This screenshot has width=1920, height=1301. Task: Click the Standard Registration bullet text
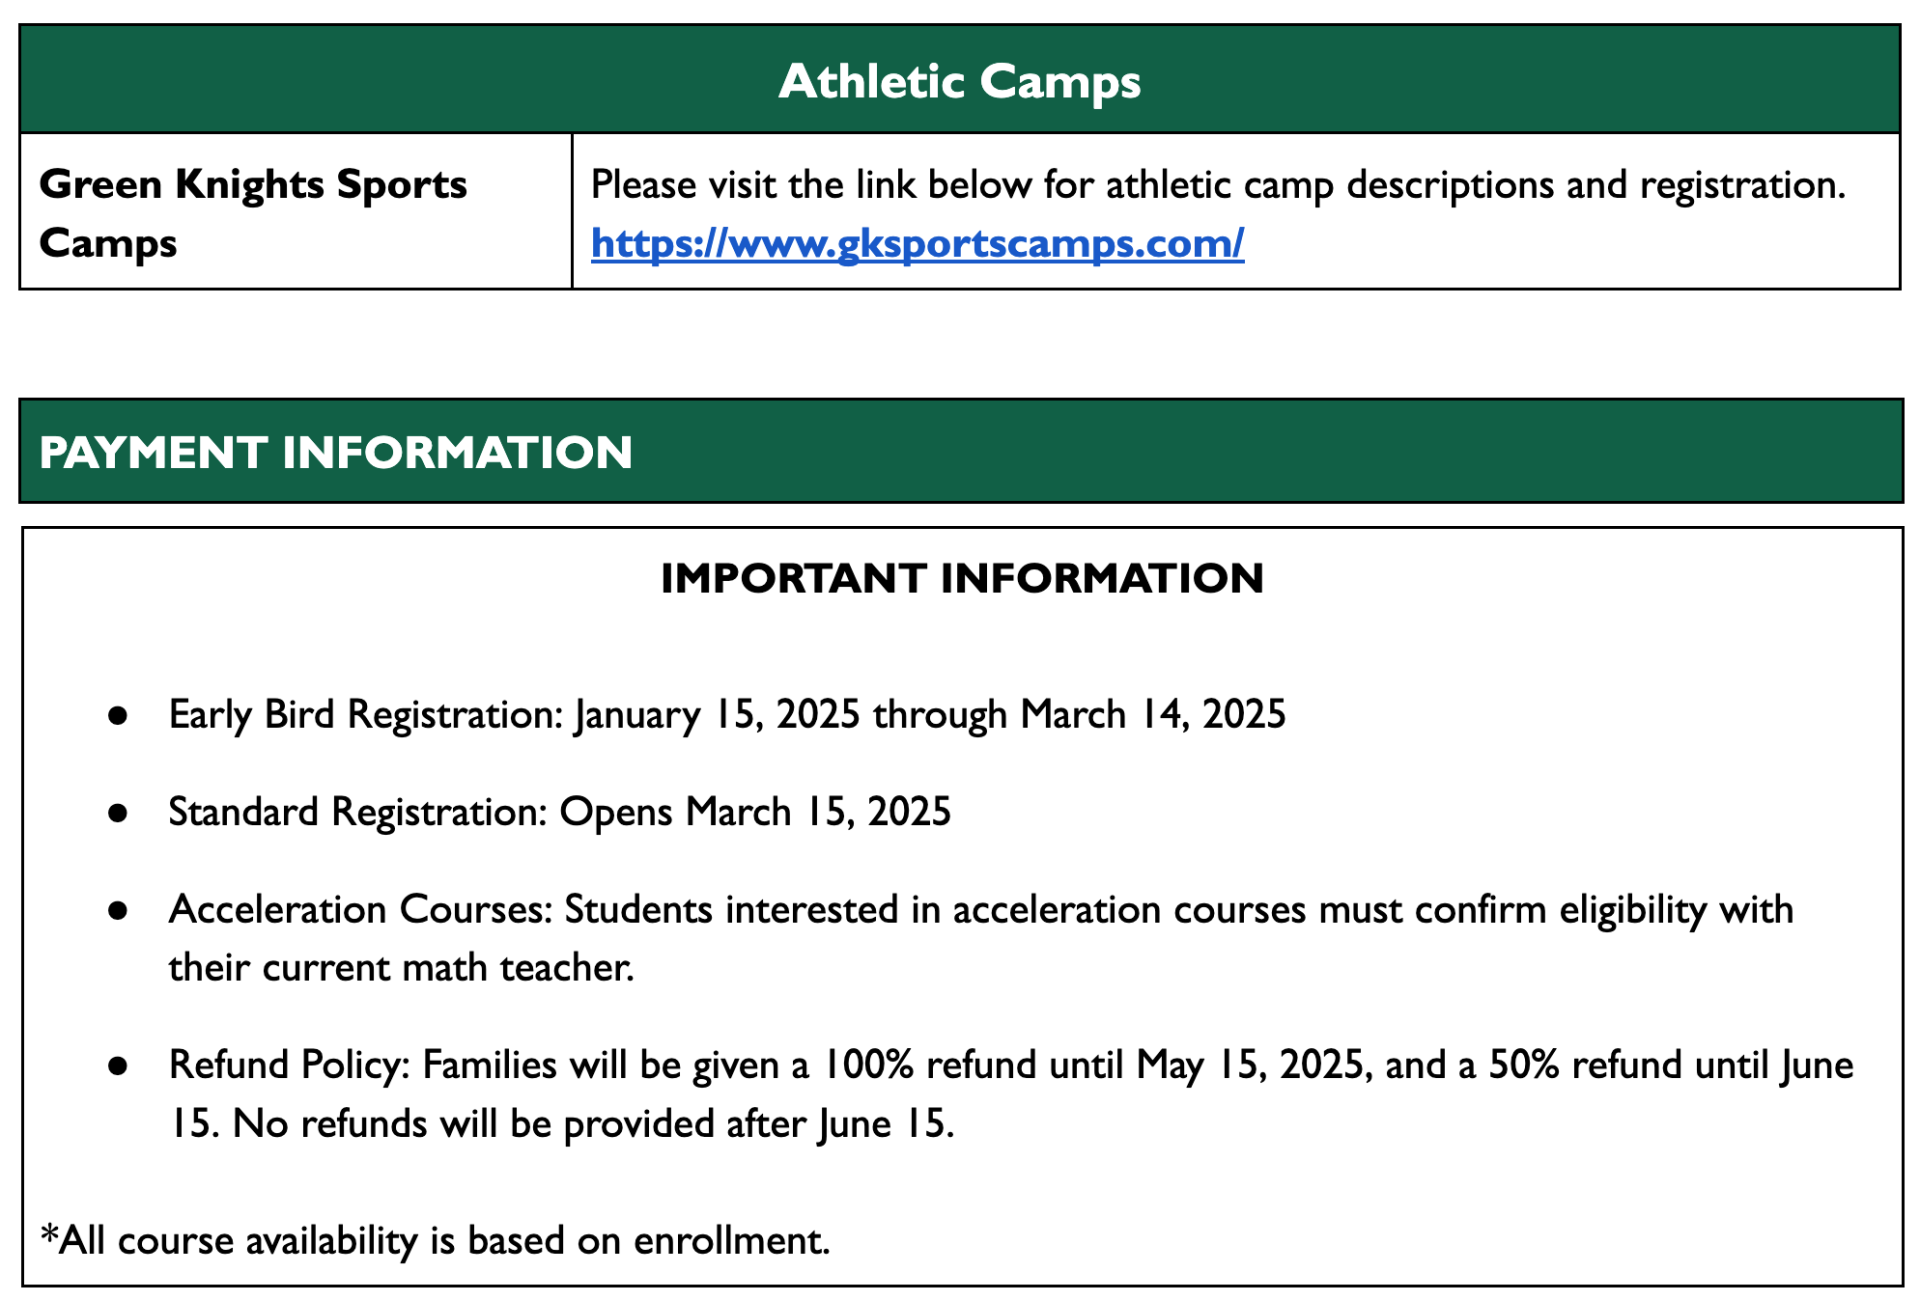559,812
